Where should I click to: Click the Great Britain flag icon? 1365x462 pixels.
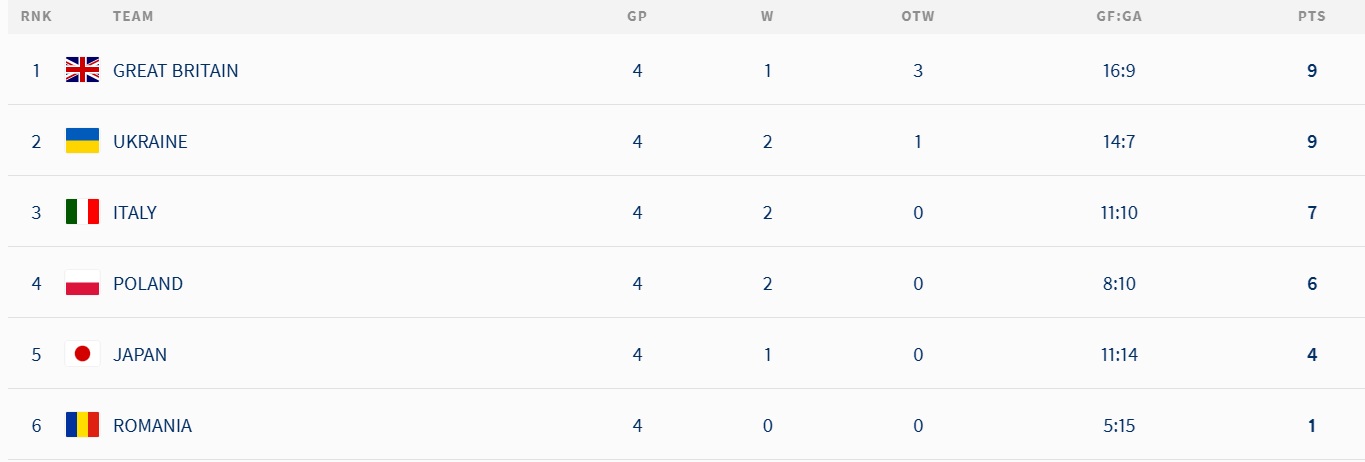click(82, 70)
